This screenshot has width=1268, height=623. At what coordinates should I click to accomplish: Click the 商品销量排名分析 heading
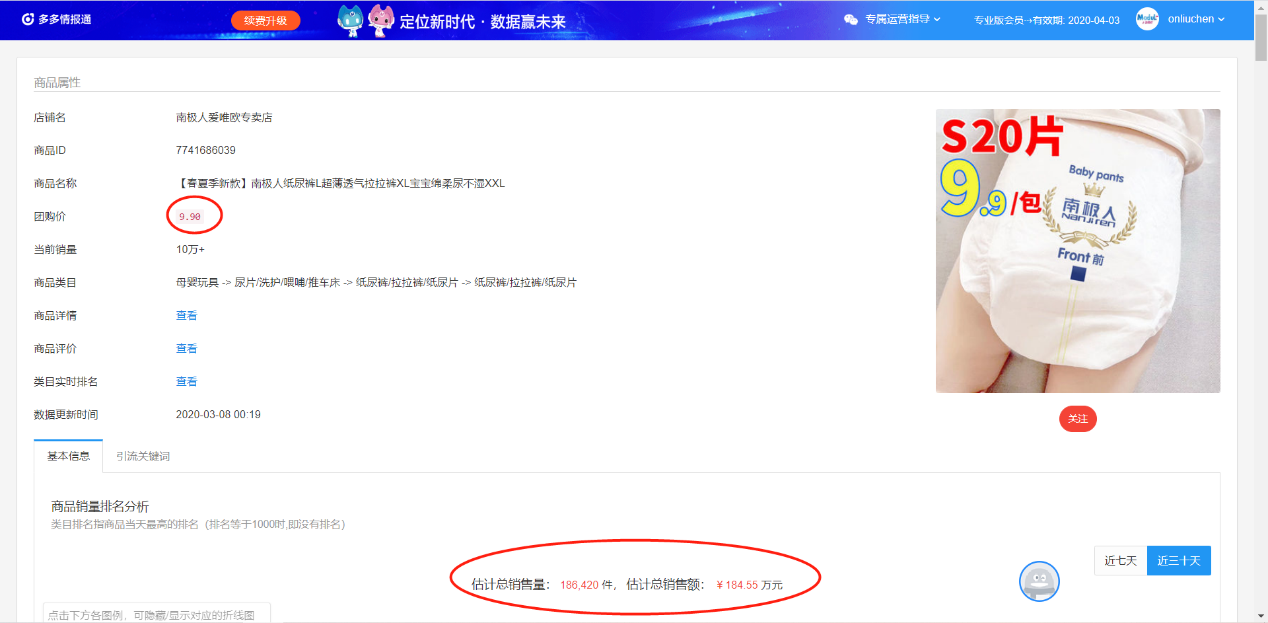100,507
